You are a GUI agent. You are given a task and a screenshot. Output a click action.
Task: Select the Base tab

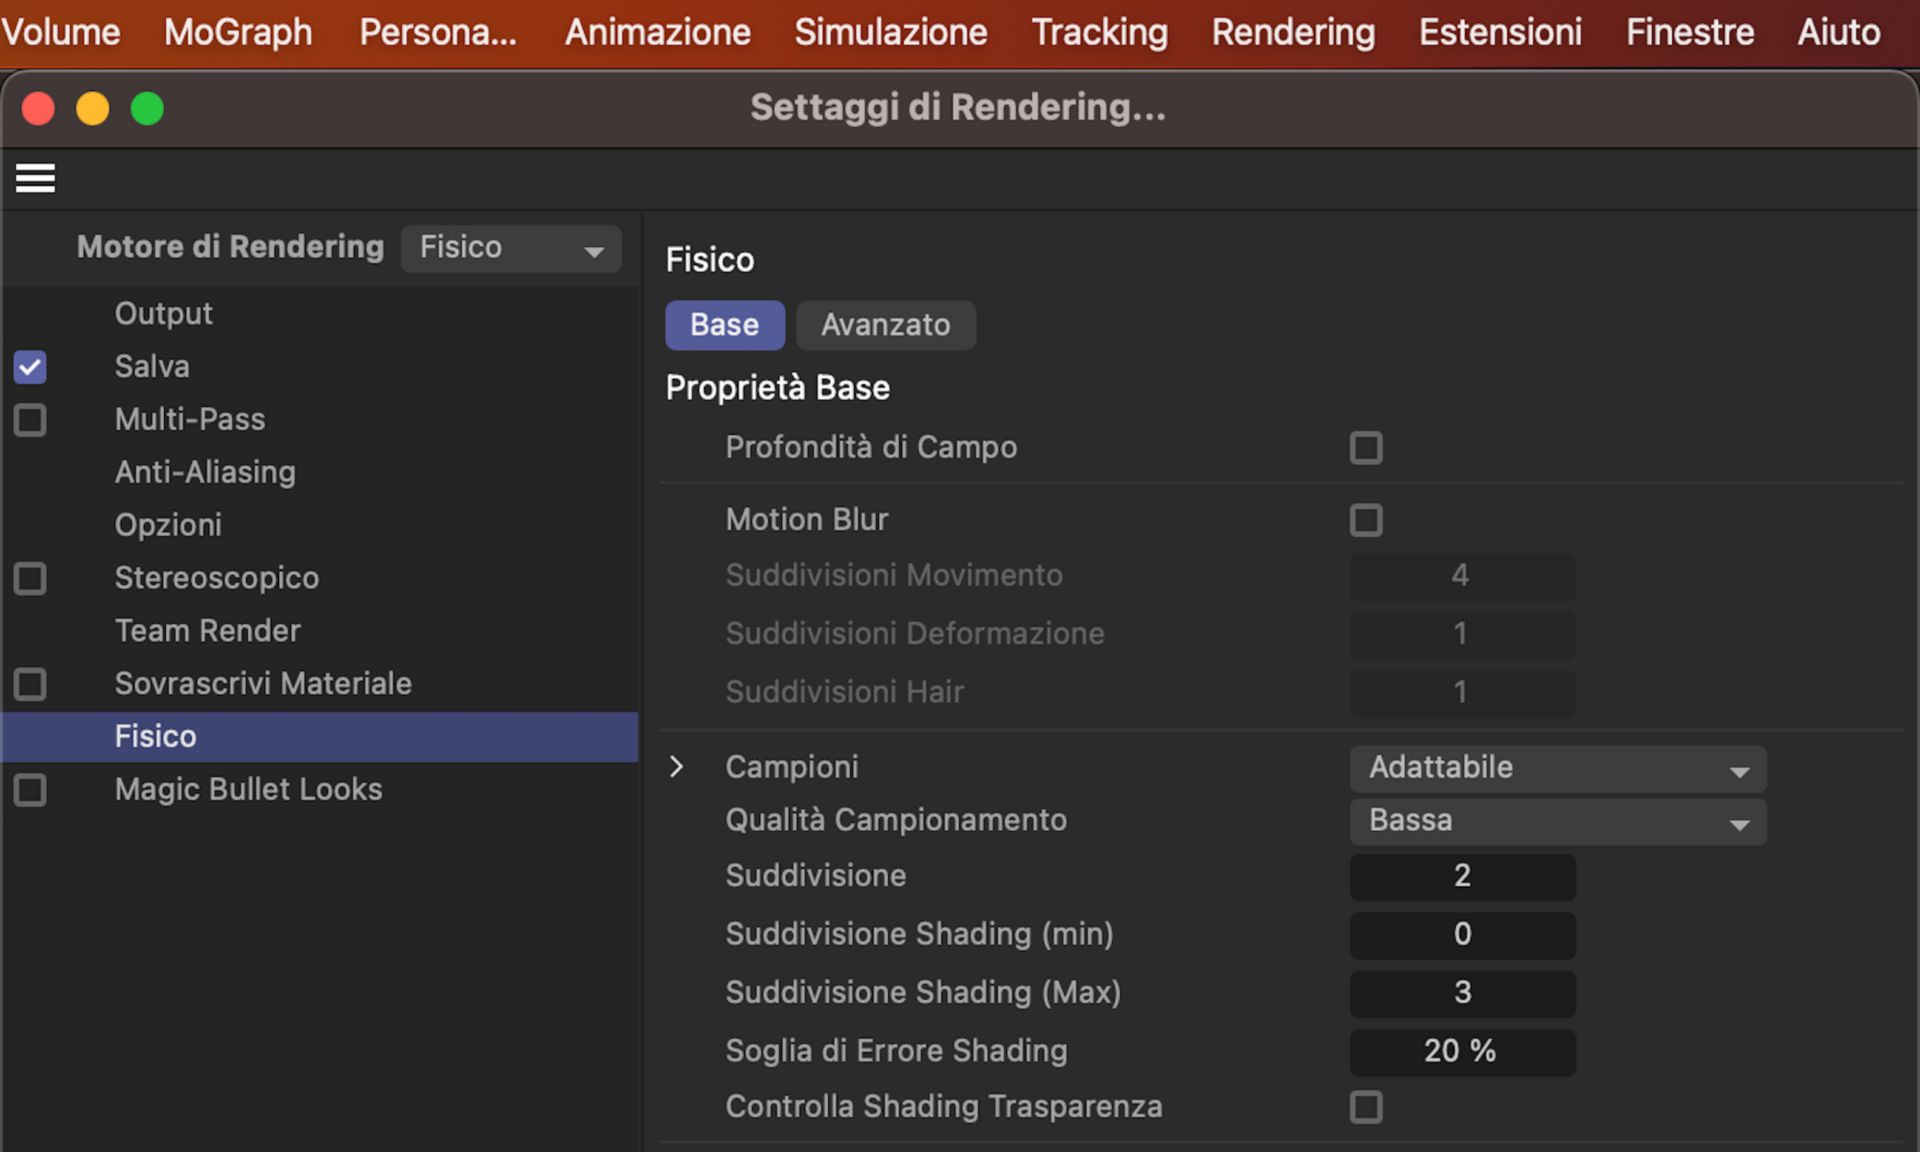tap(724, 325)
